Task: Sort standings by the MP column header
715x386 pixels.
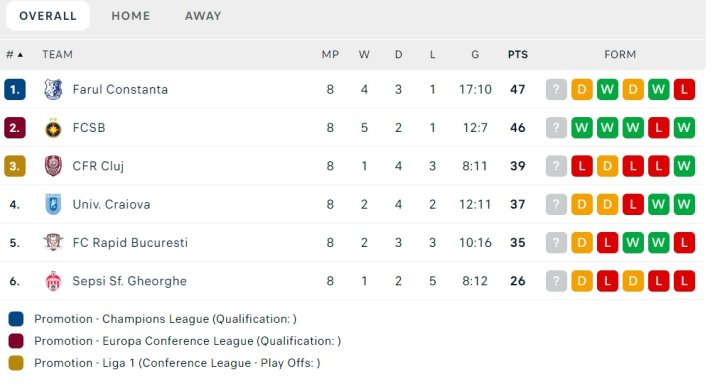Action: [330, 55]
